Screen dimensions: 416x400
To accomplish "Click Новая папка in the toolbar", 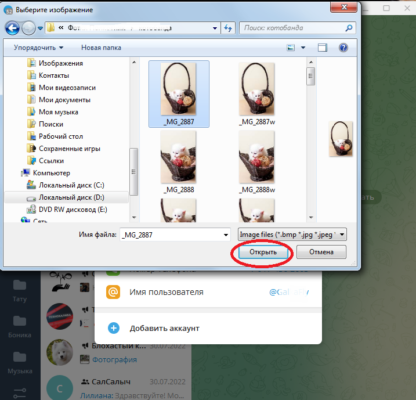I will tap(101, 48).
